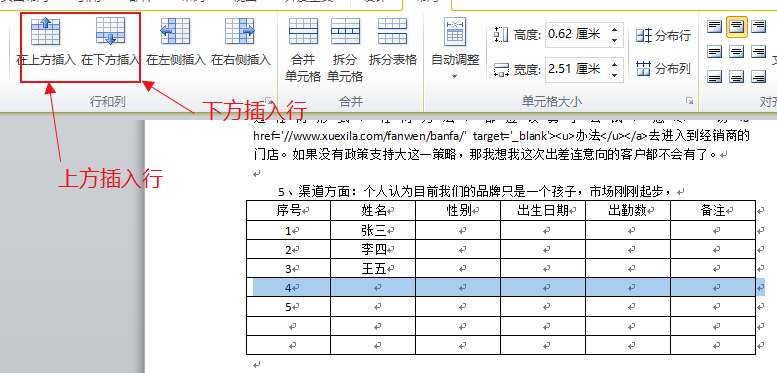Viewport: 777px width, 373px height.
Task: Align cell text middle right
Action: coord(758,52)
